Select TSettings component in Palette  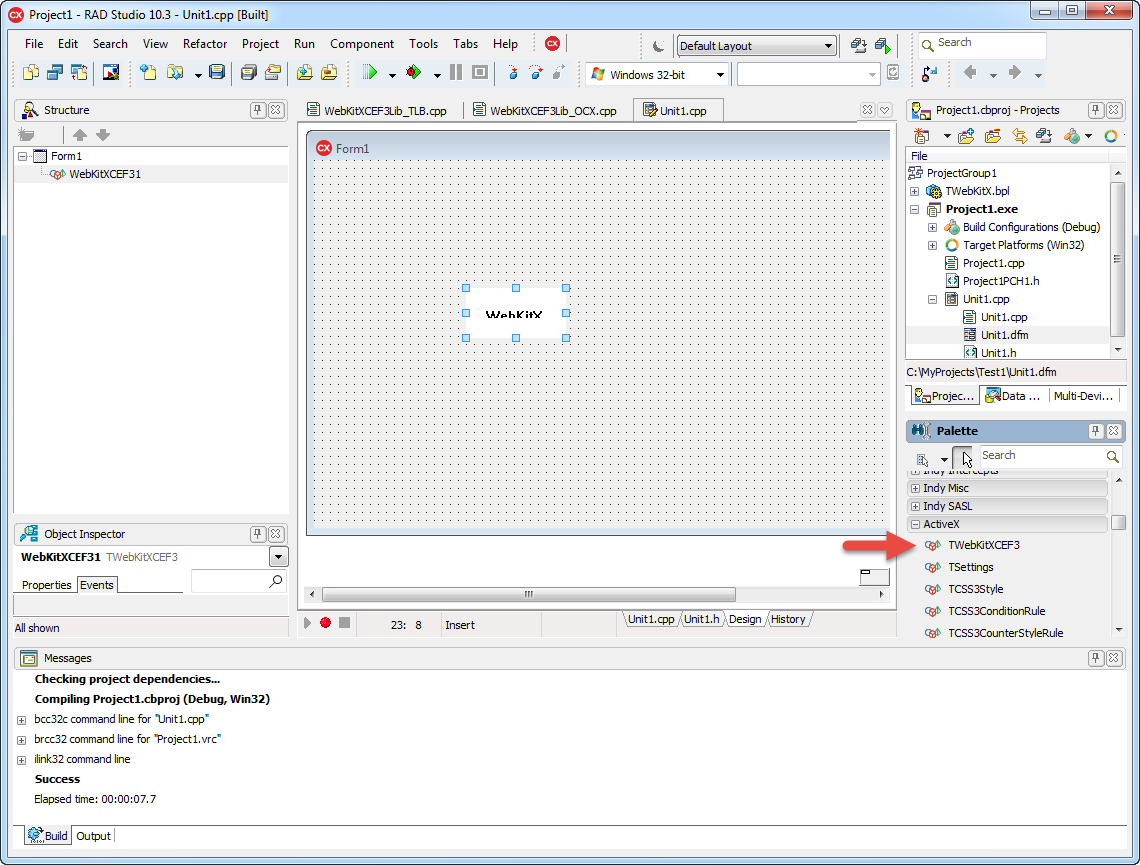click(971, 567)
